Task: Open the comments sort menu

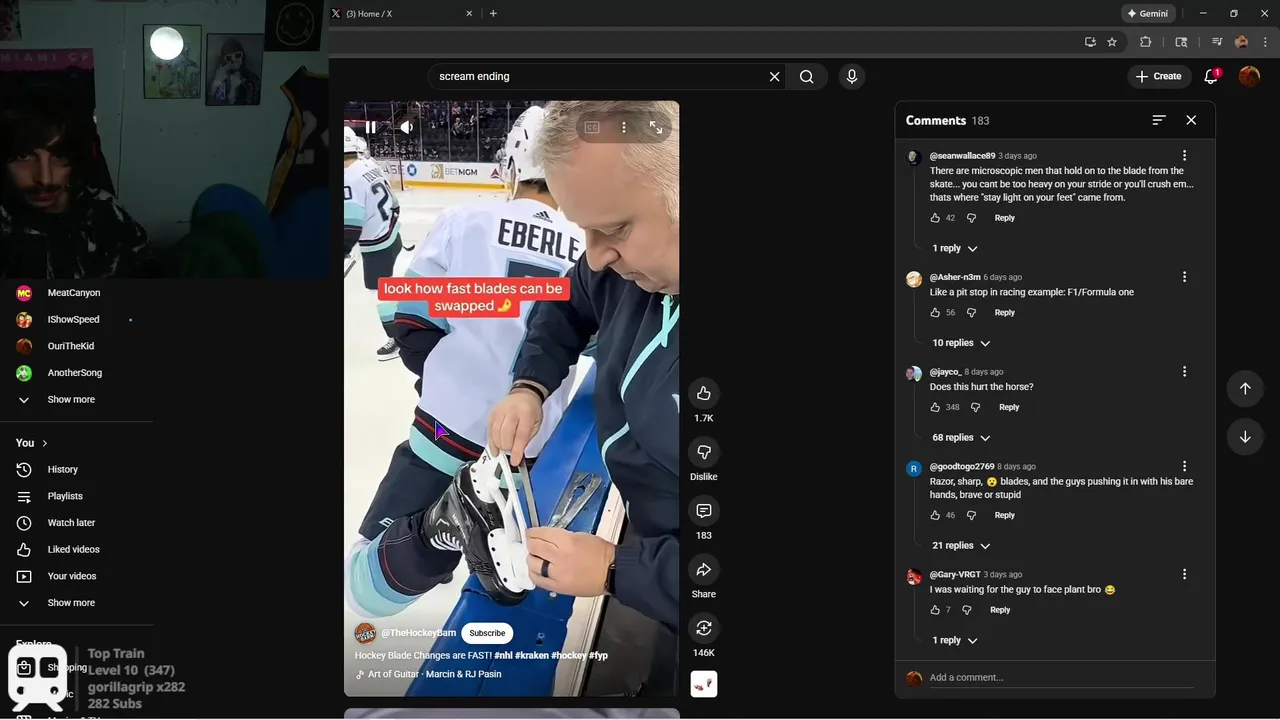Action: click(1159, 120)
